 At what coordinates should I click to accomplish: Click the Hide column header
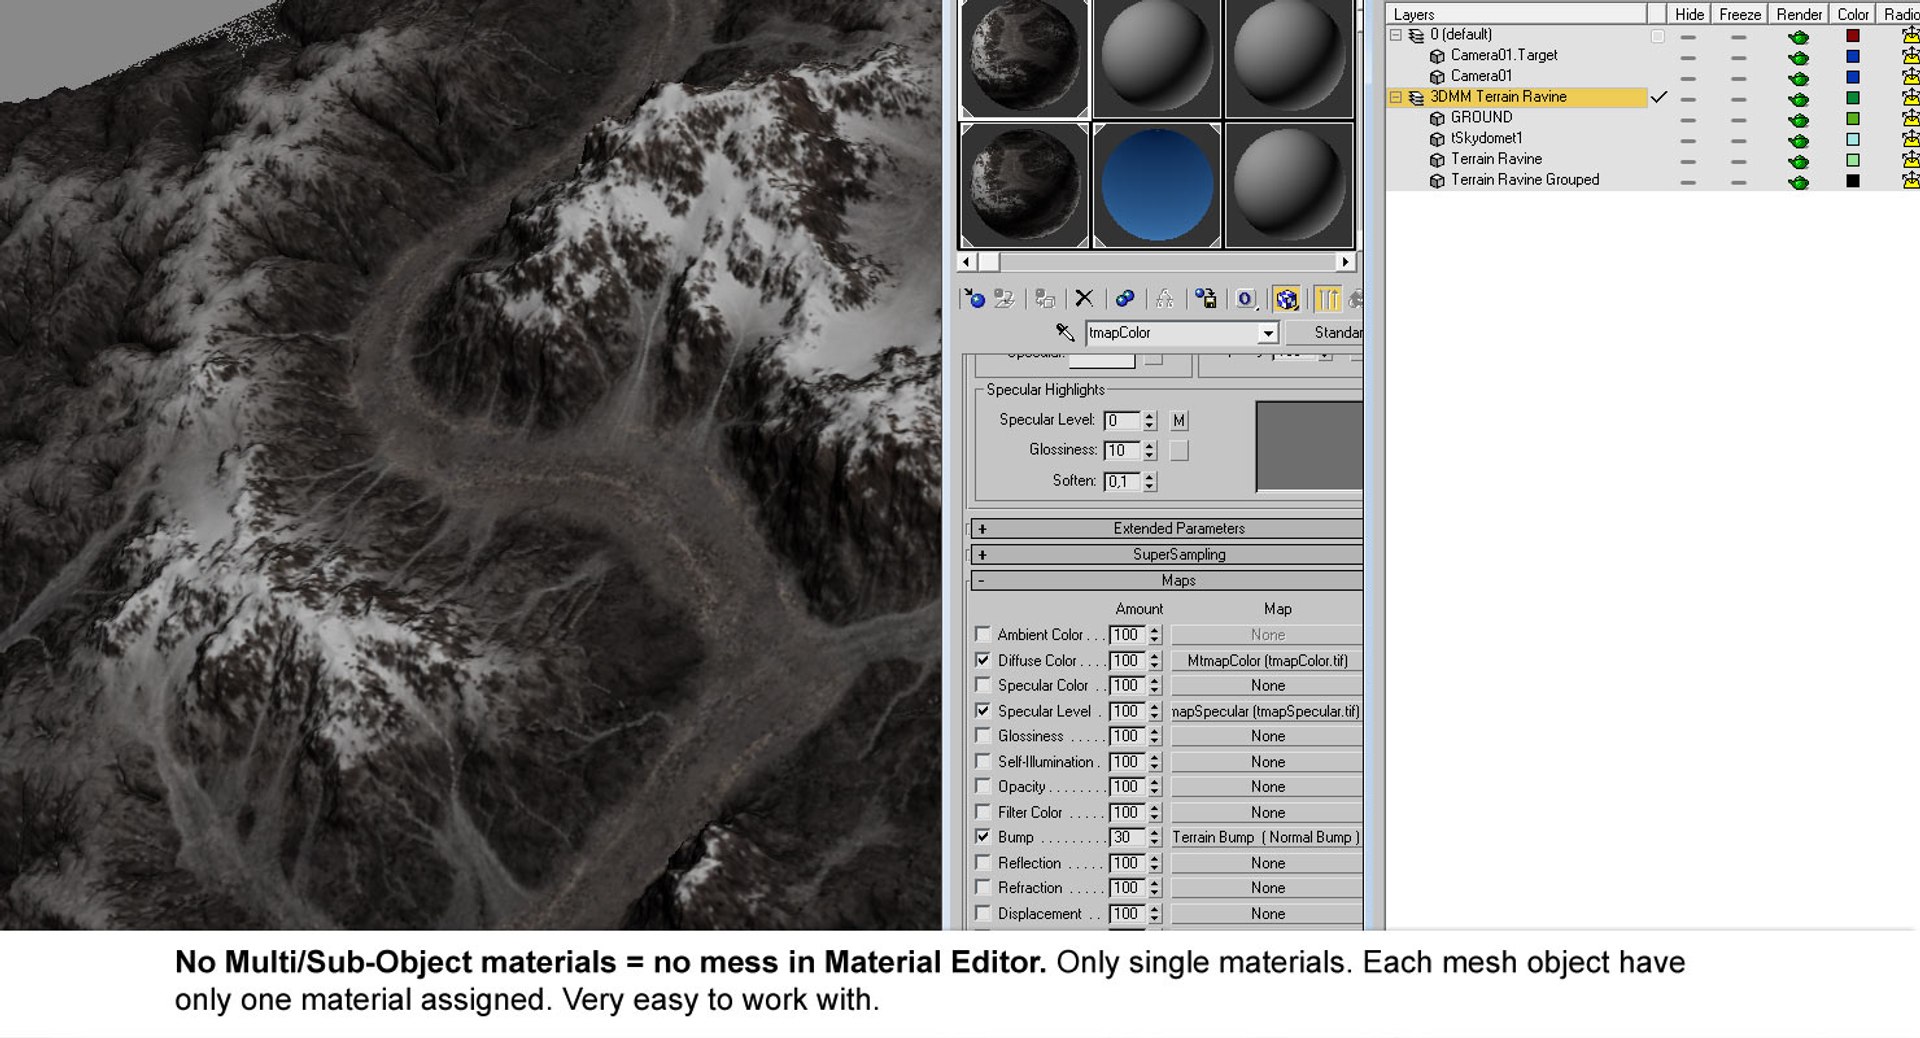(1689, 14)
